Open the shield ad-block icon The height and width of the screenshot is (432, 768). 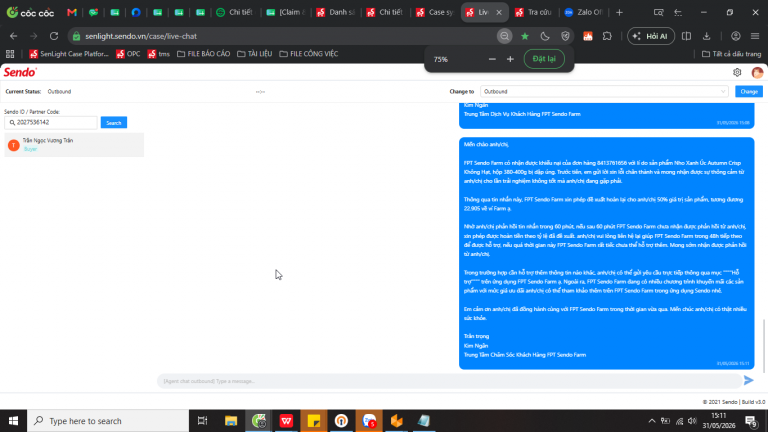tap(565, 36)
